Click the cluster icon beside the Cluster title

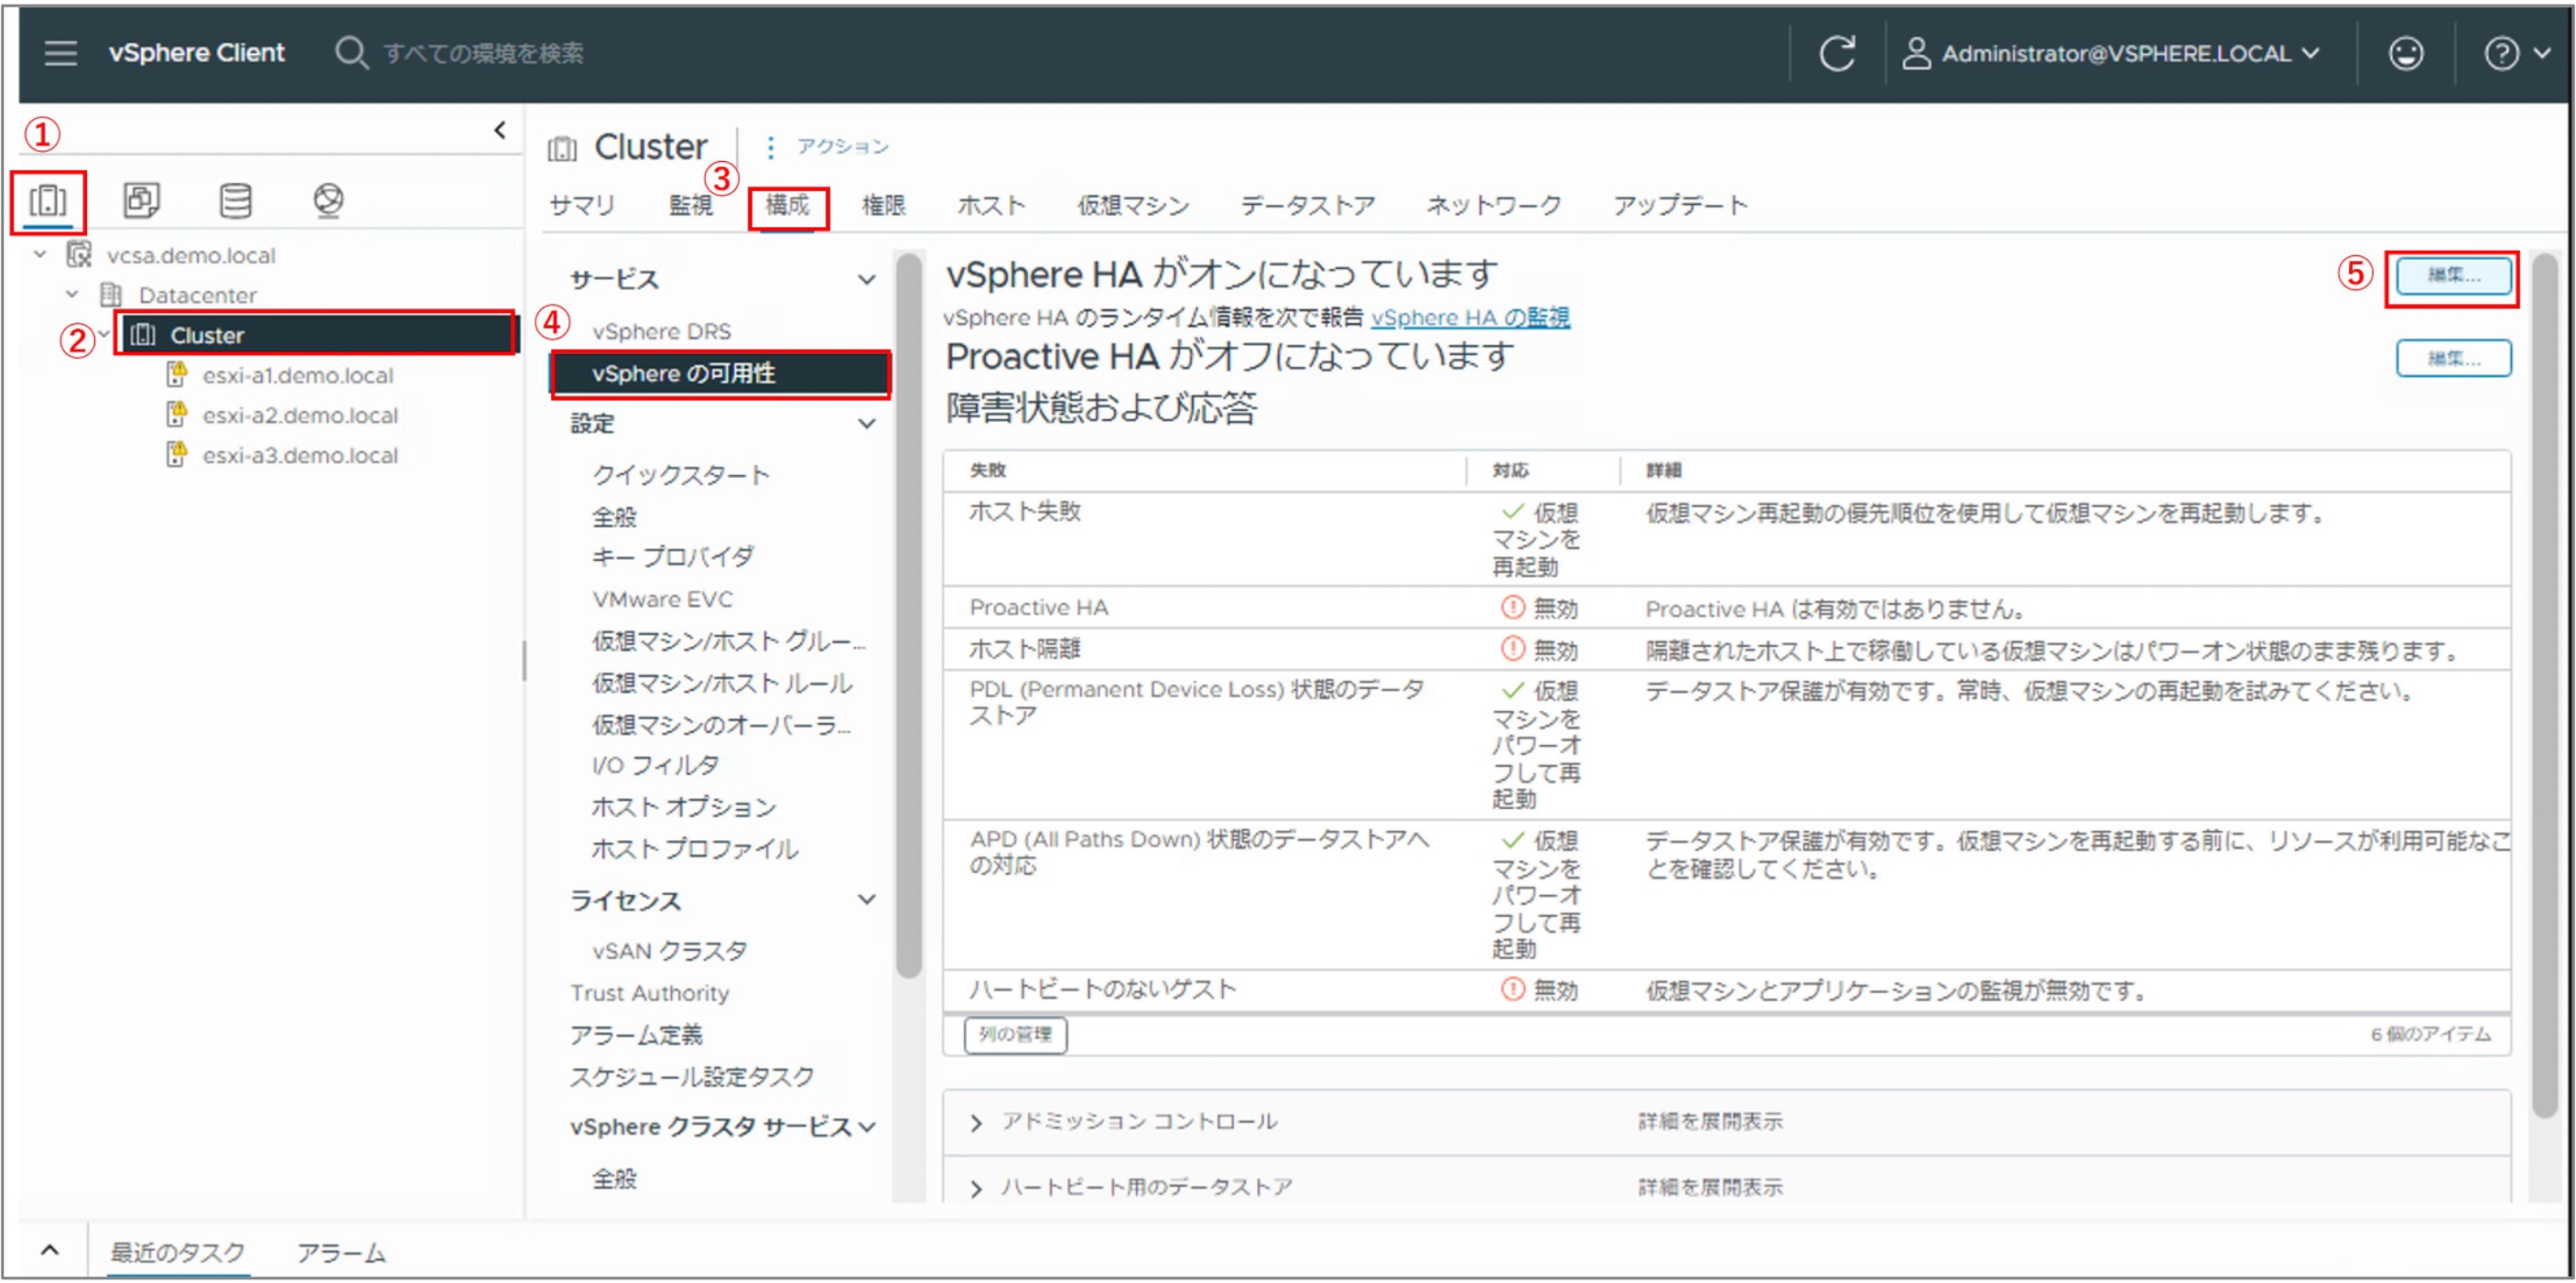click(x=562, y=149)
